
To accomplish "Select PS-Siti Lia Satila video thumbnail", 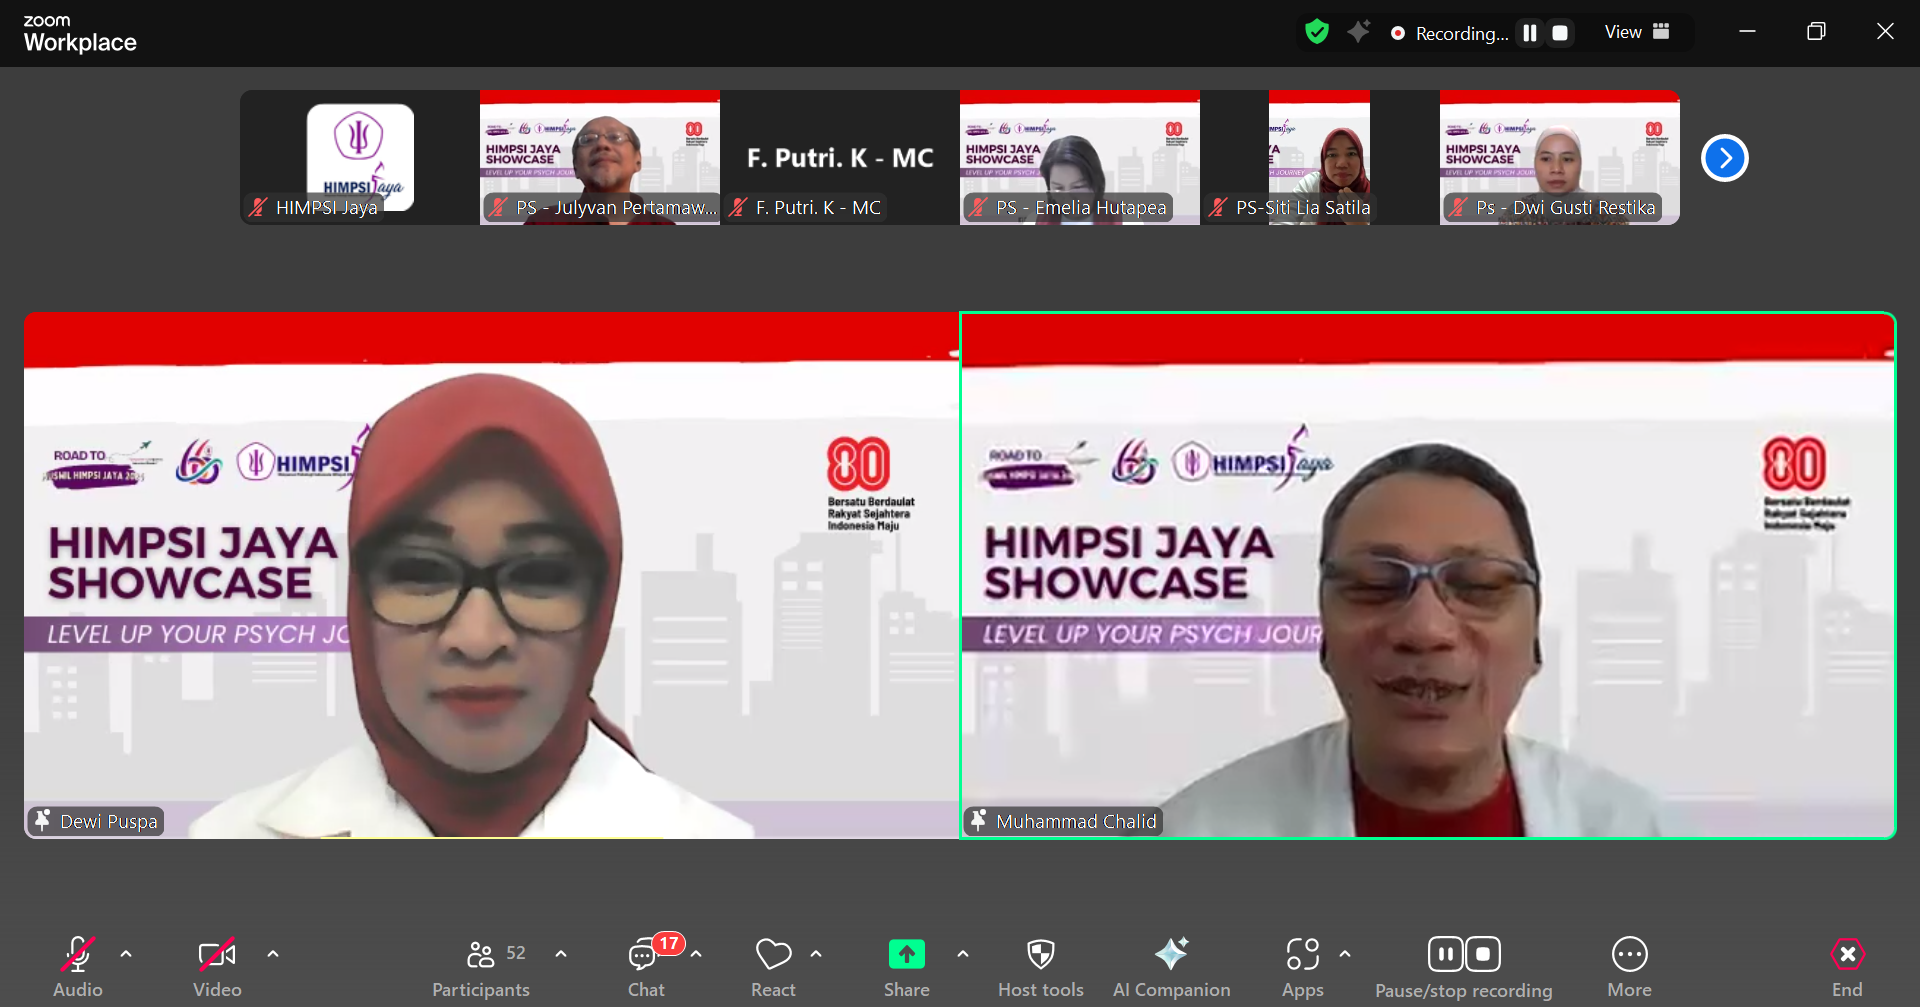I will tap(1320, 157).
